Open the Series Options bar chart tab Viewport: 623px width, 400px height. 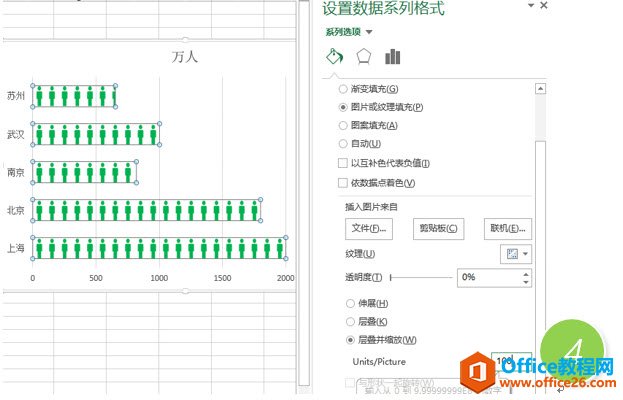[x=393, y=56]
